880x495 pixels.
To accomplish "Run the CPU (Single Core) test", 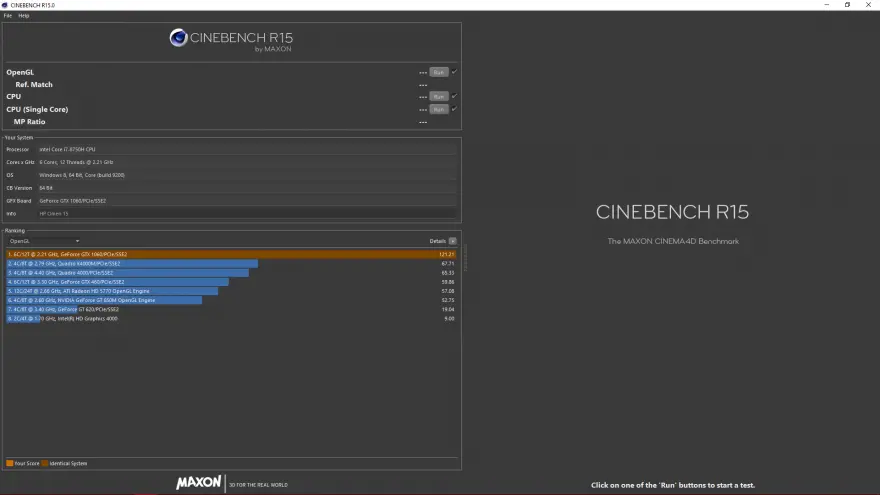I will coord(438,109).
